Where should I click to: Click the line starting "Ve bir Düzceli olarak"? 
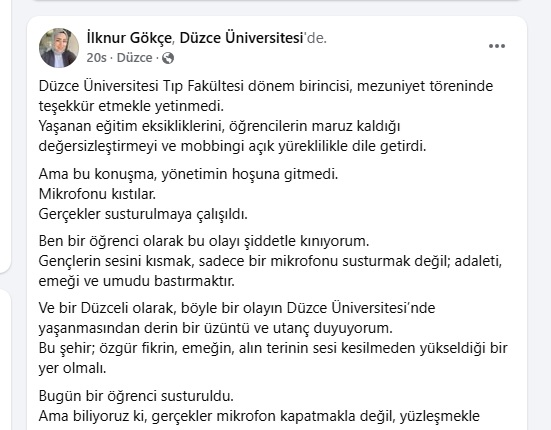(237, 308)
